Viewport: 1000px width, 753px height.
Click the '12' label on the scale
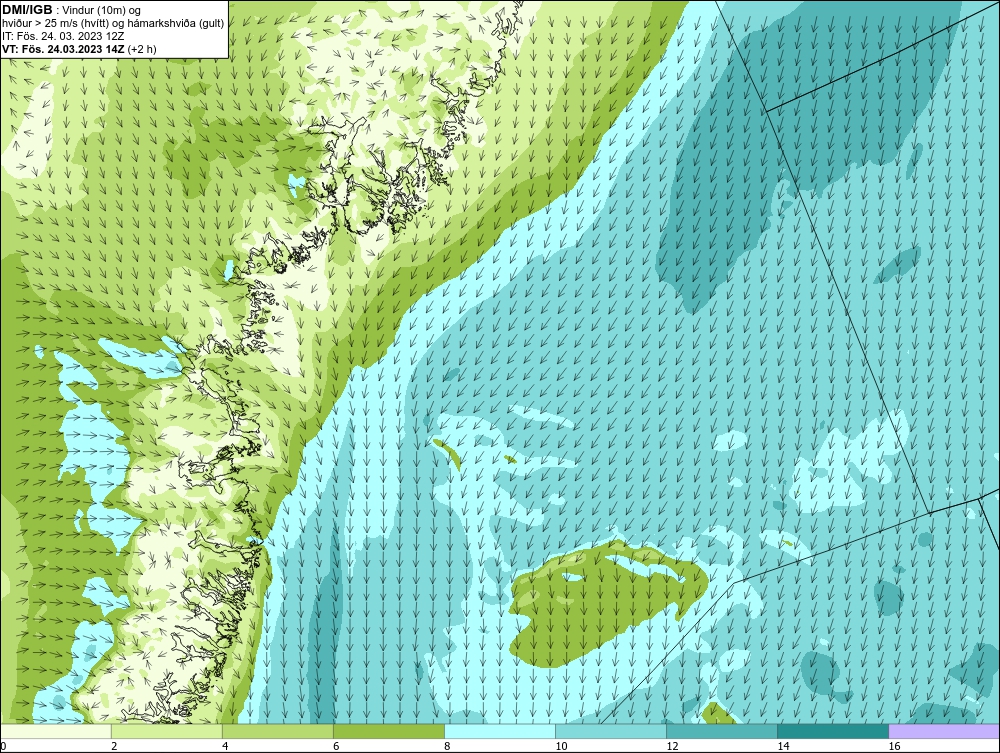[672, 746]
